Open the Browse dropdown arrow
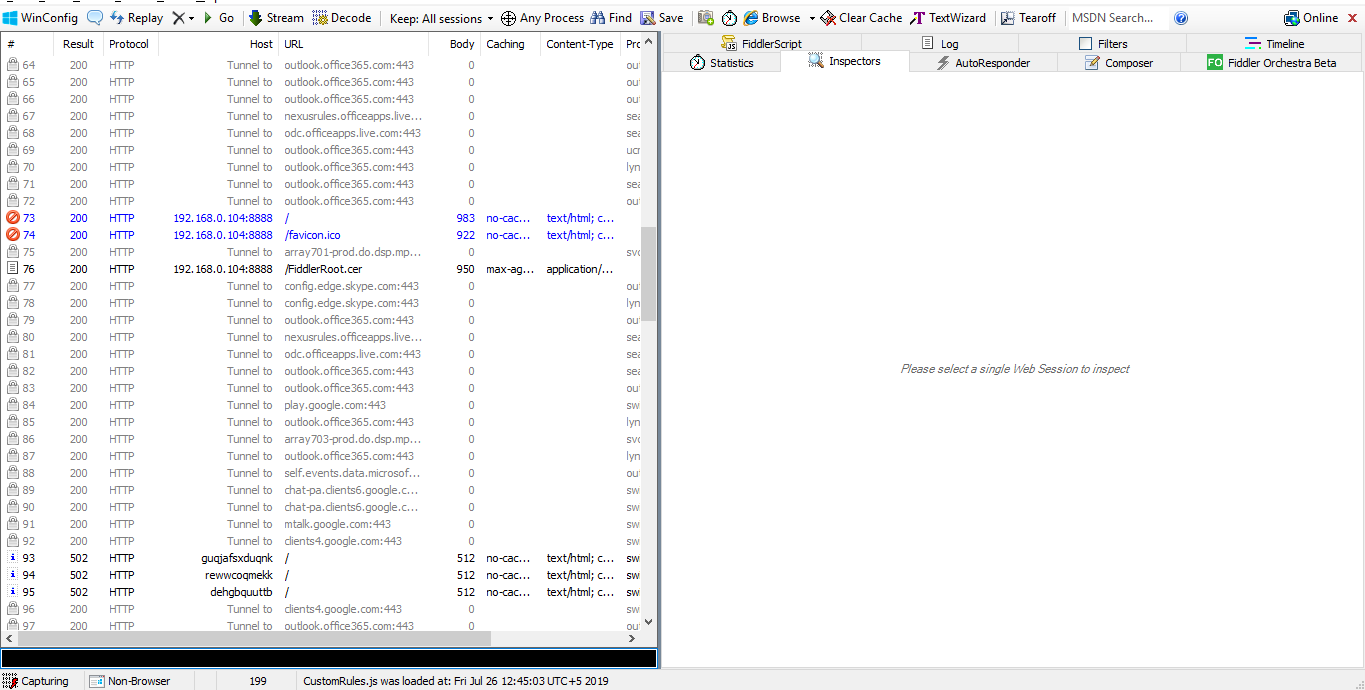 click(x=812, y=18)
